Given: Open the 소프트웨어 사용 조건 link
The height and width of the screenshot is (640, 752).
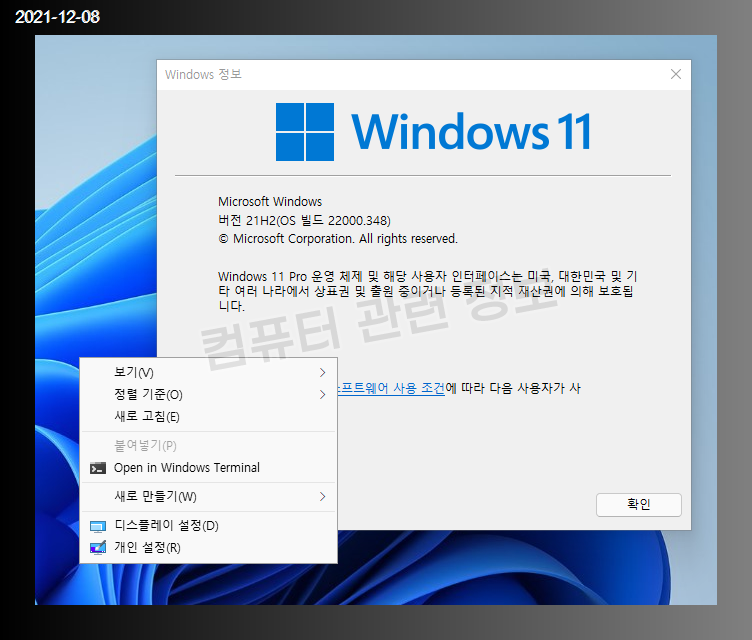Looking at the screenshot, I should (x=391, y=388).
